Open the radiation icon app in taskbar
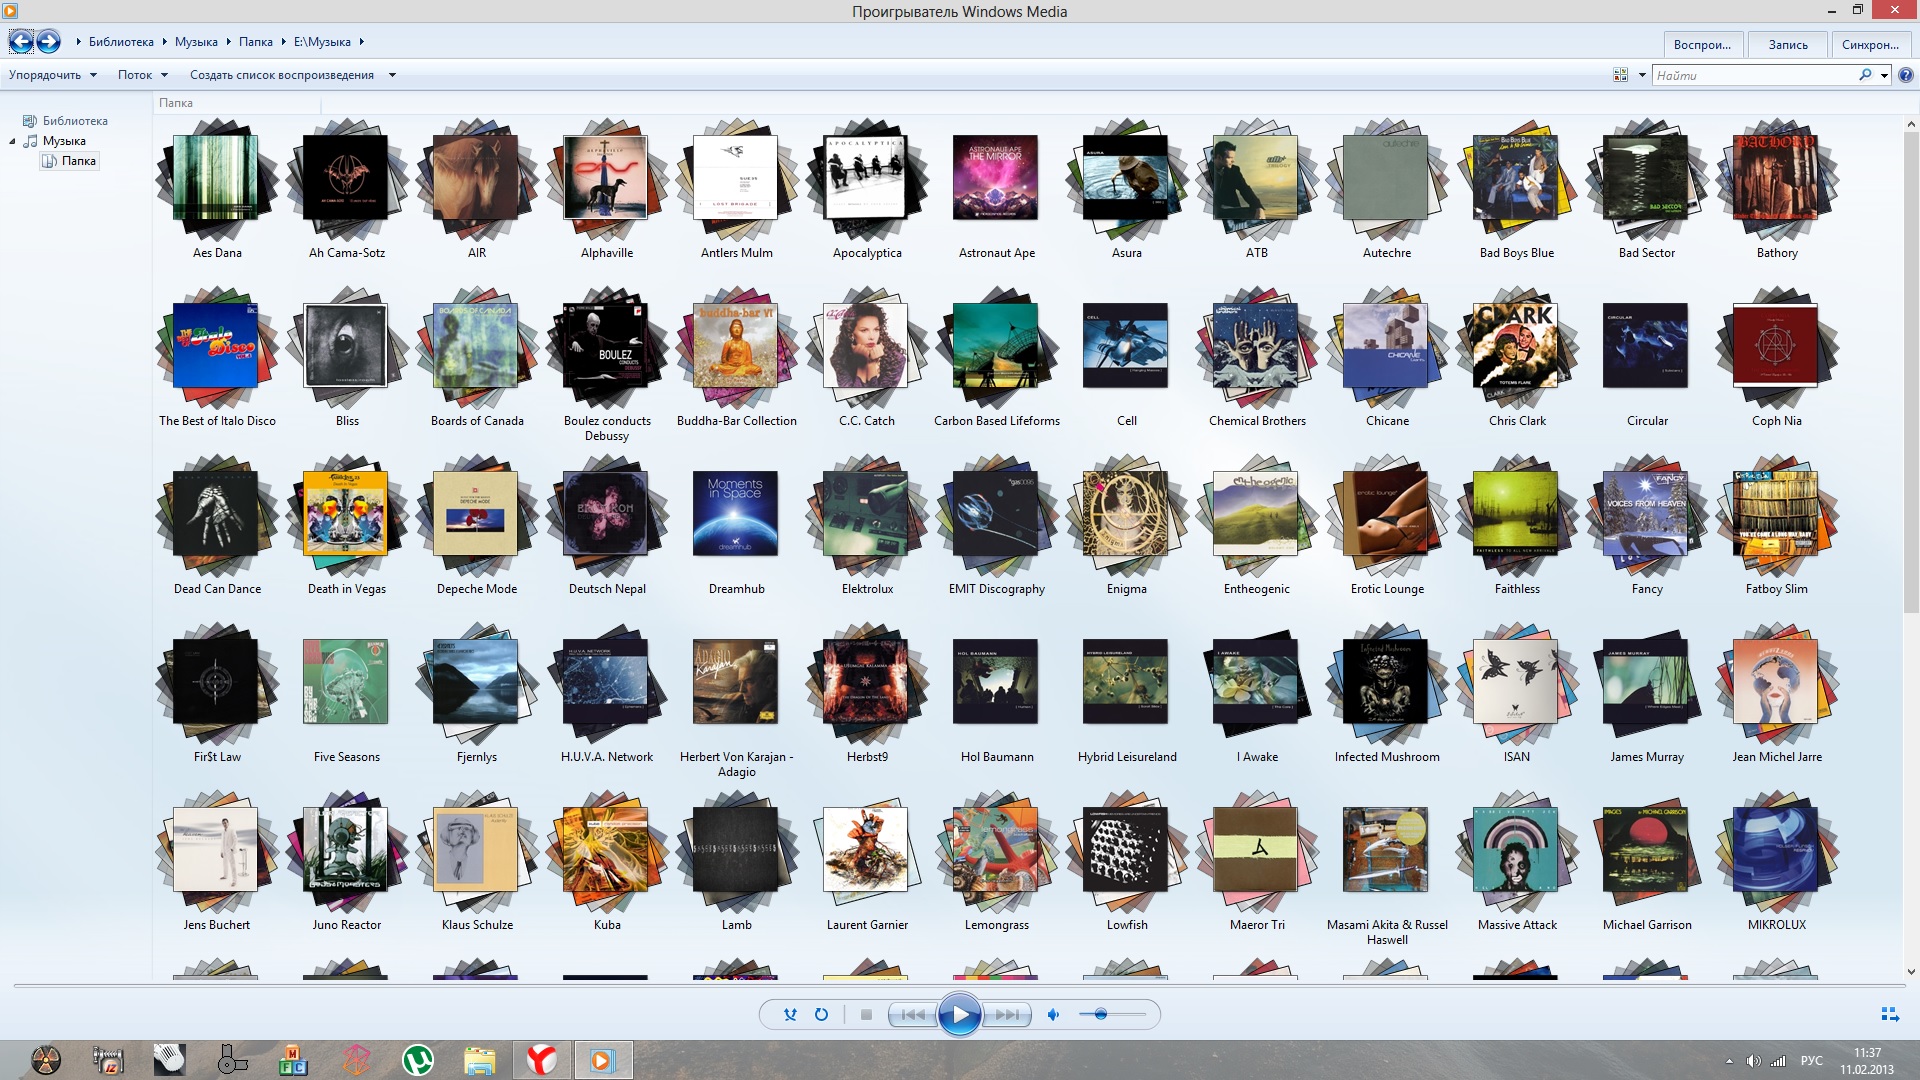1920x1080 pixels. coord(46,1060)
